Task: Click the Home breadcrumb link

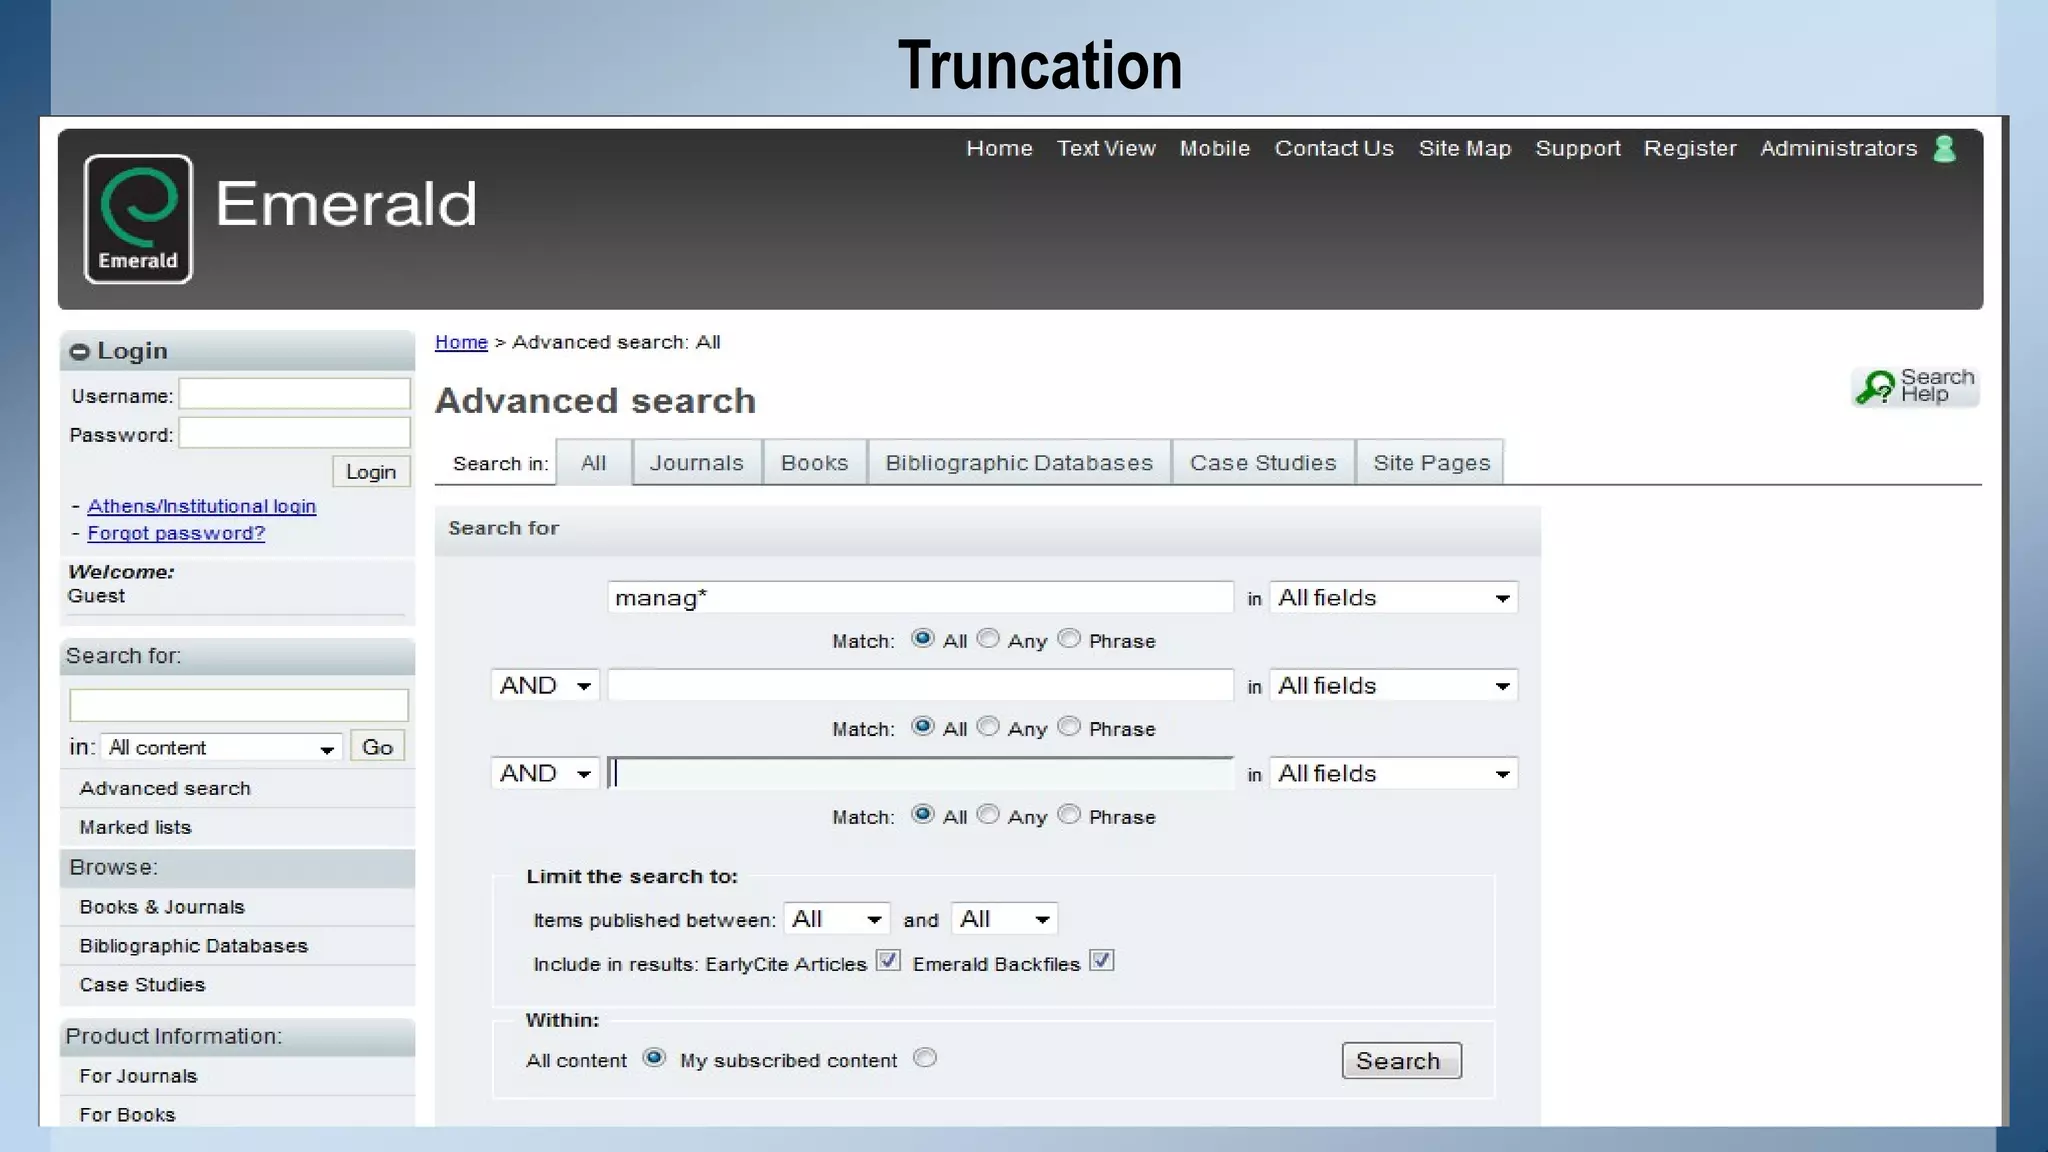Action: (461, 342)
